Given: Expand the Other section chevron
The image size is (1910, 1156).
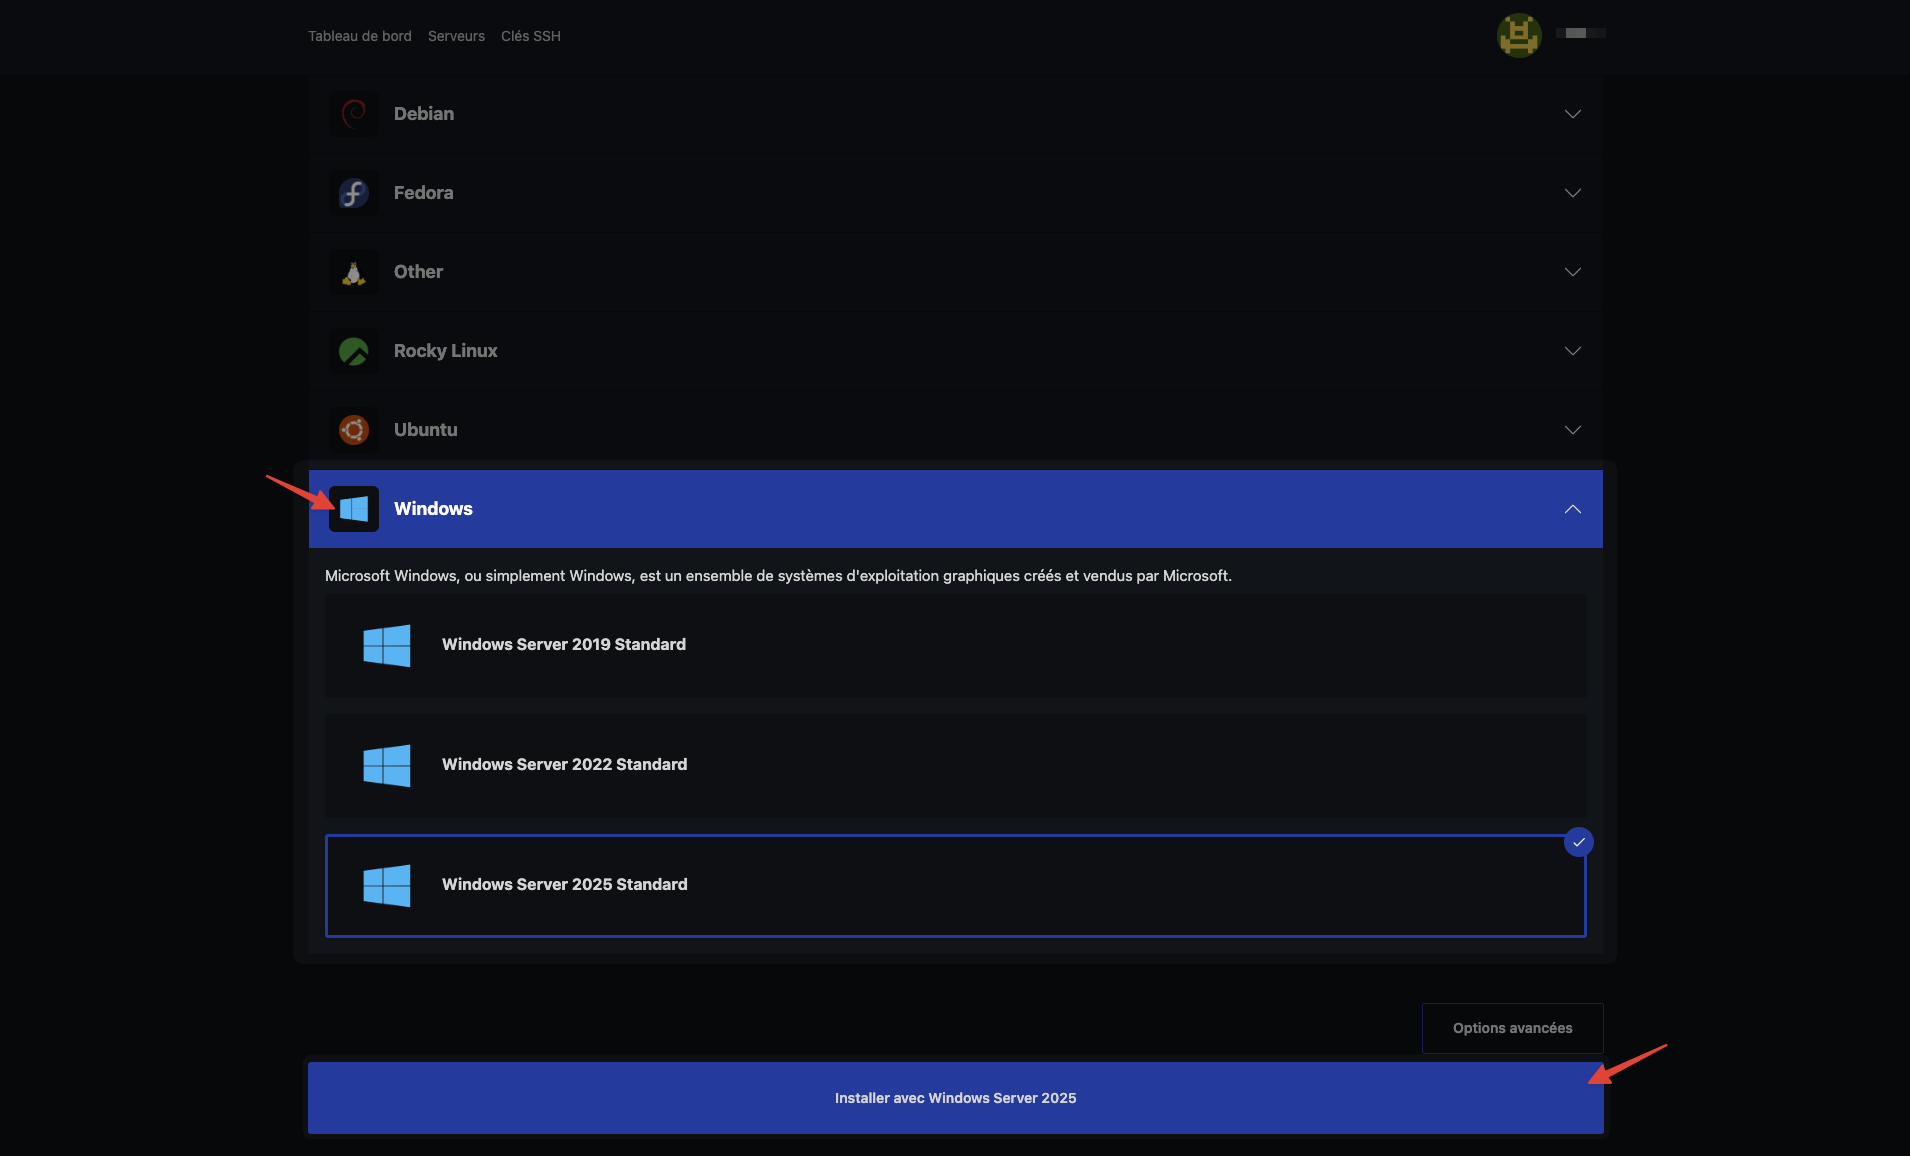Looking at the screenshot, I should 1573,272.
